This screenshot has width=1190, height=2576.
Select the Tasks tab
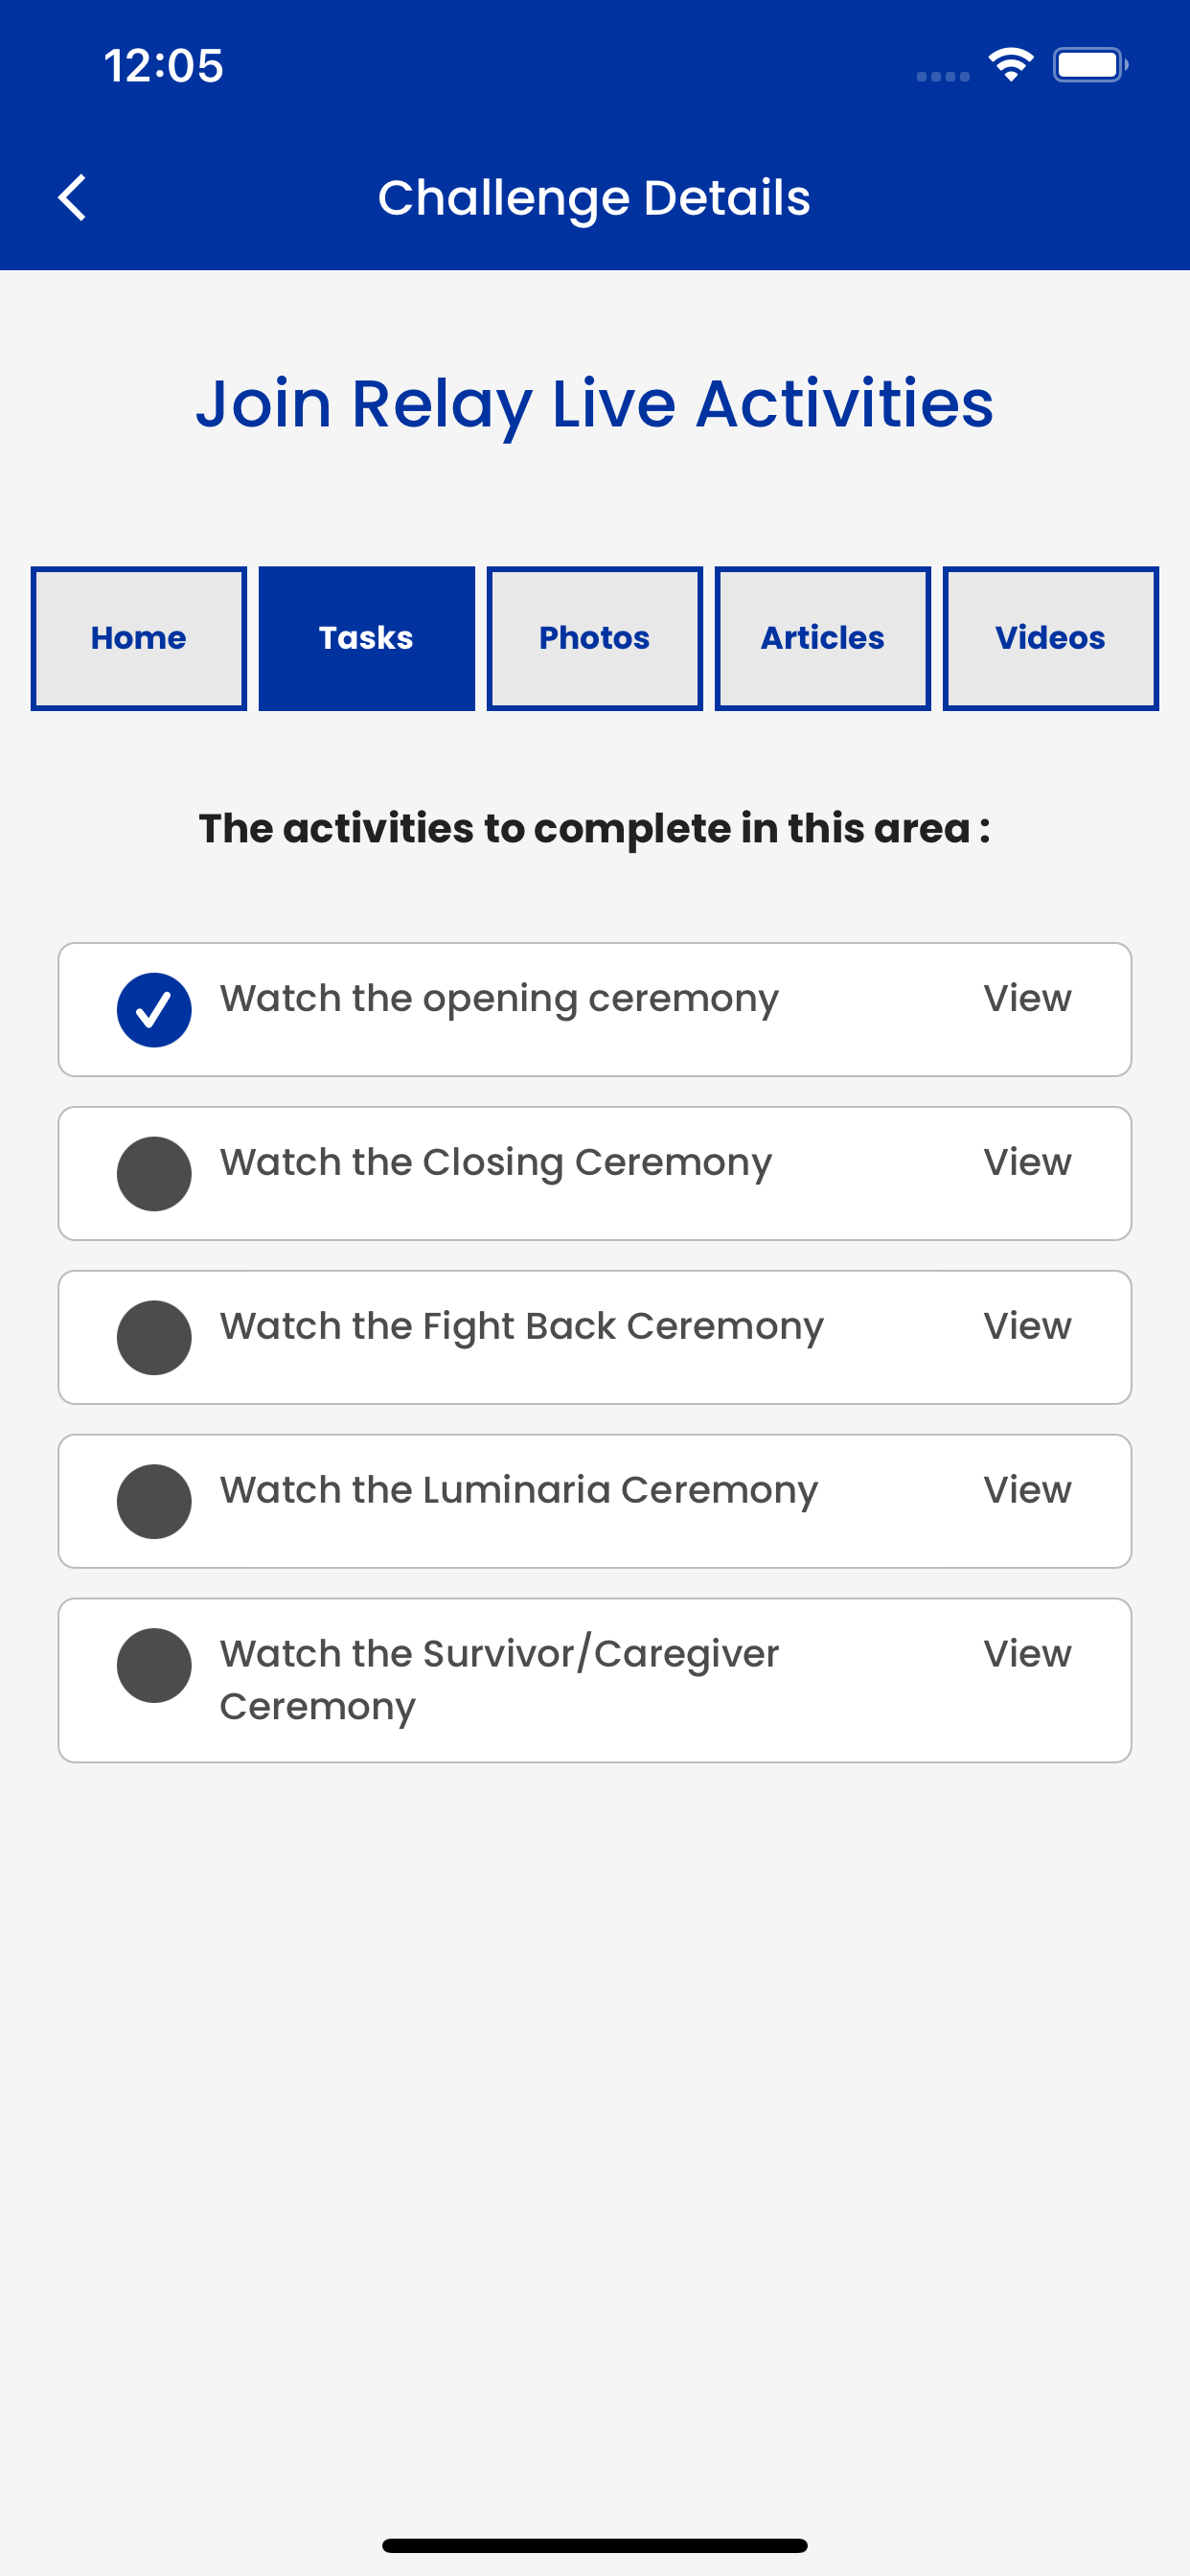pos(367,638)
